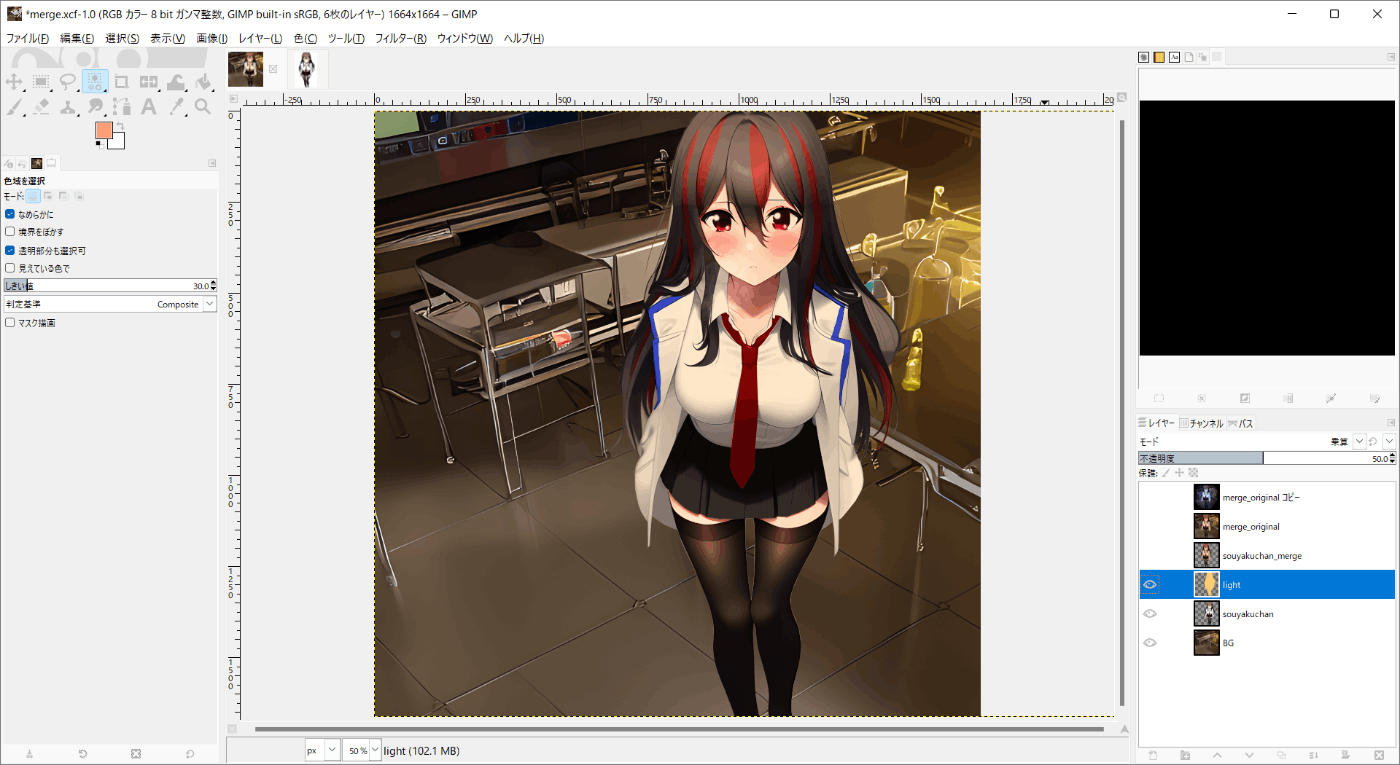Image resolution: width=1400 pixels, height=765 pixels.
Task: Lower the selected layer
Action: (x=1249, y=755)
